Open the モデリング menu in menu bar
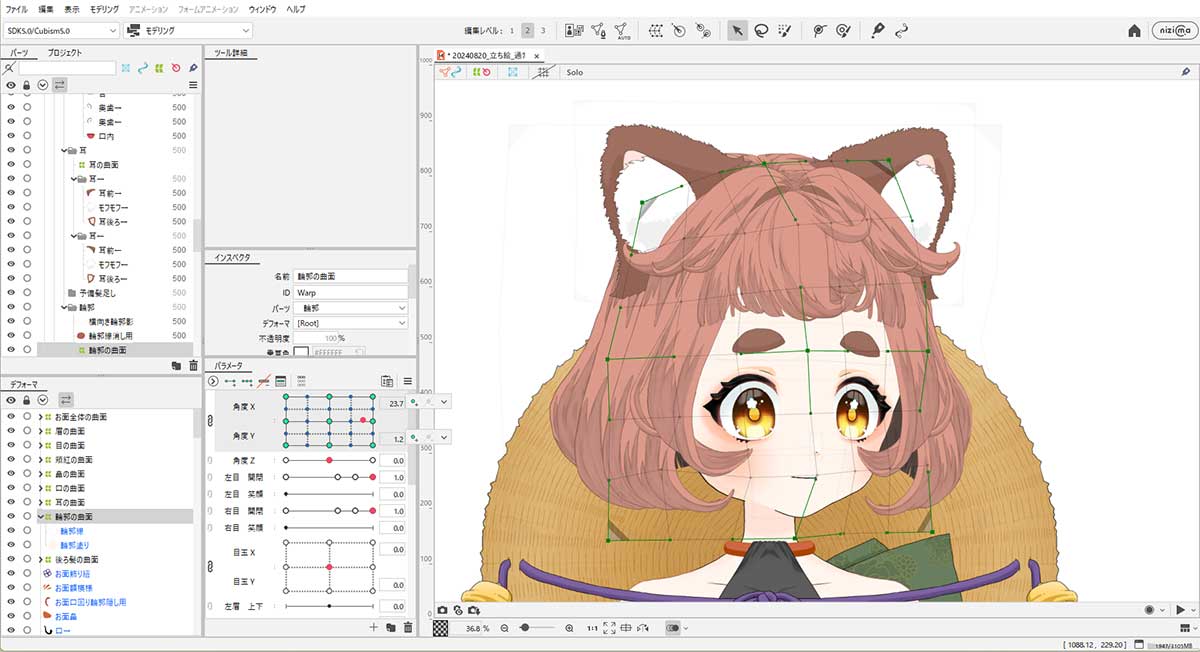The height and width of the screenshot is (652, 1200). coord(104,8)
